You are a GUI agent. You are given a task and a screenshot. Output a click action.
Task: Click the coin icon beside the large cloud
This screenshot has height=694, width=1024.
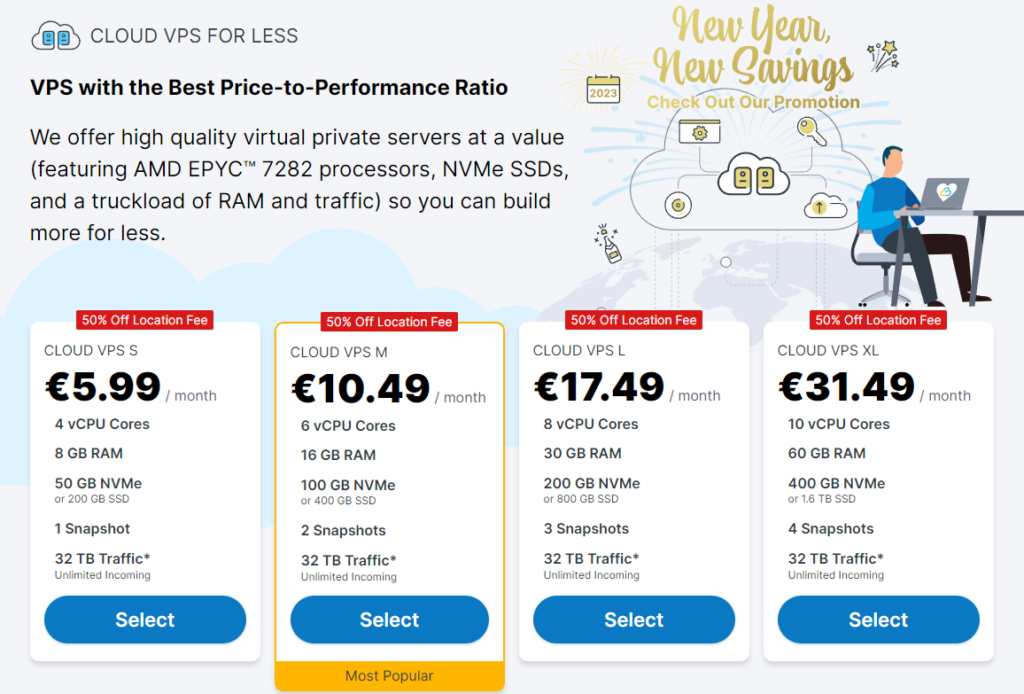[678, 205]
